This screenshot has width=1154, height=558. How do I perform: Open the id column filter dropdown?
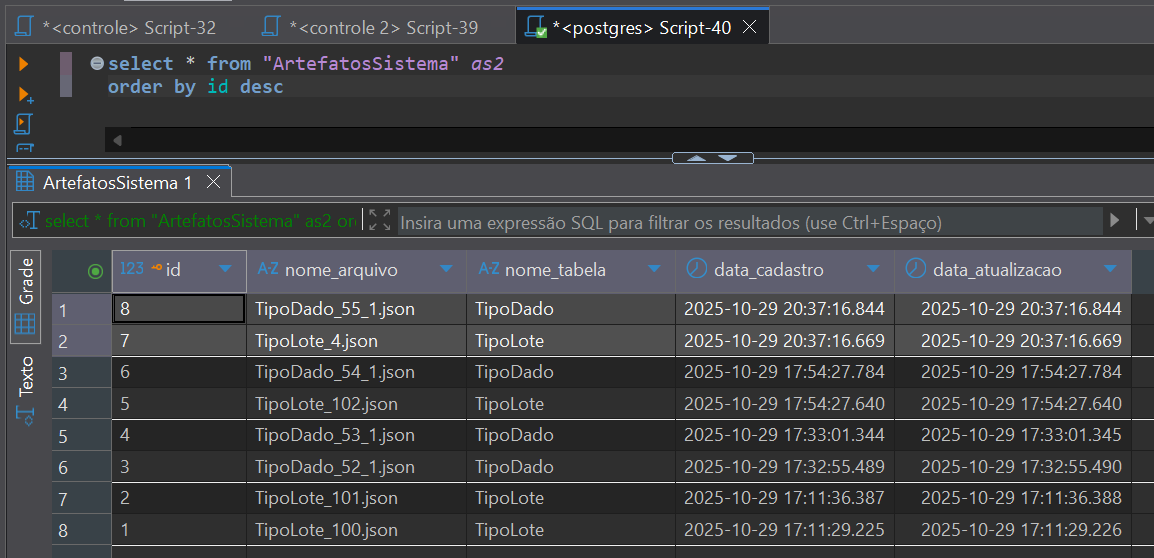(x=225, y=270)
